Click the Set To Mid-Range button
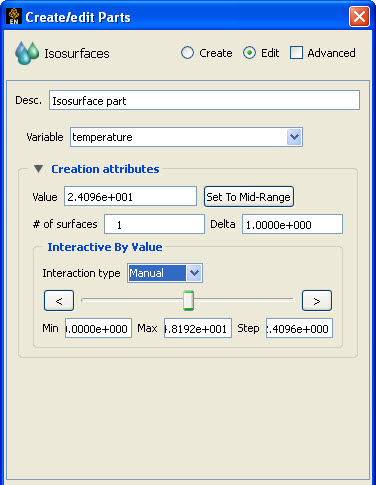 249,197
